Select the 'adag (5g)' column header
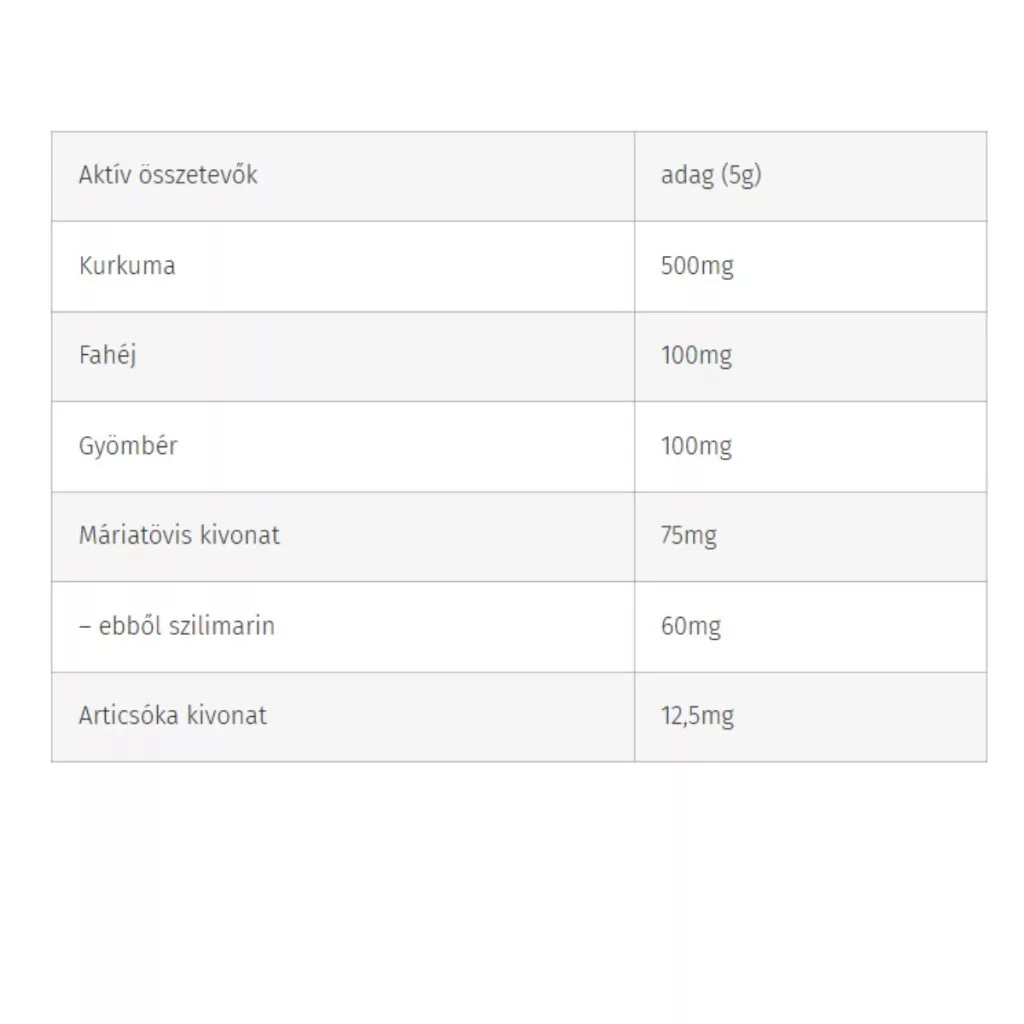1024x1024 pixels. click(810, 176)
